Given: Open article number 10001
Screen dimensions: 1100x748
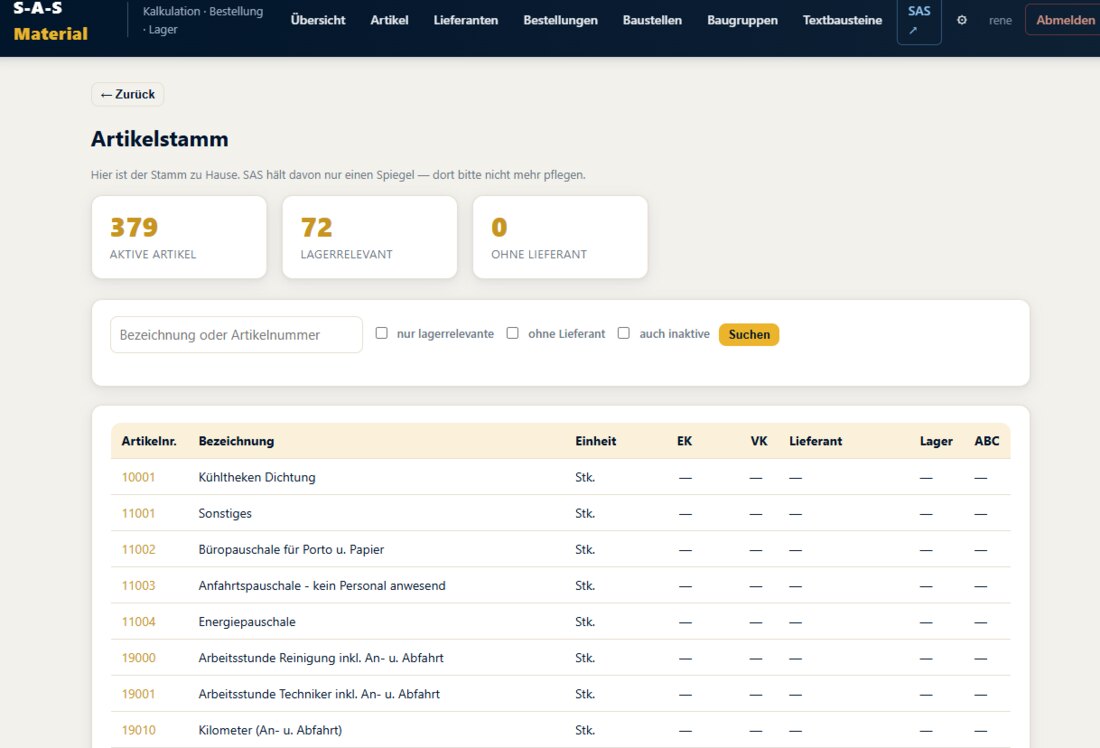Looking at the screenshot, I should (138, 477).
